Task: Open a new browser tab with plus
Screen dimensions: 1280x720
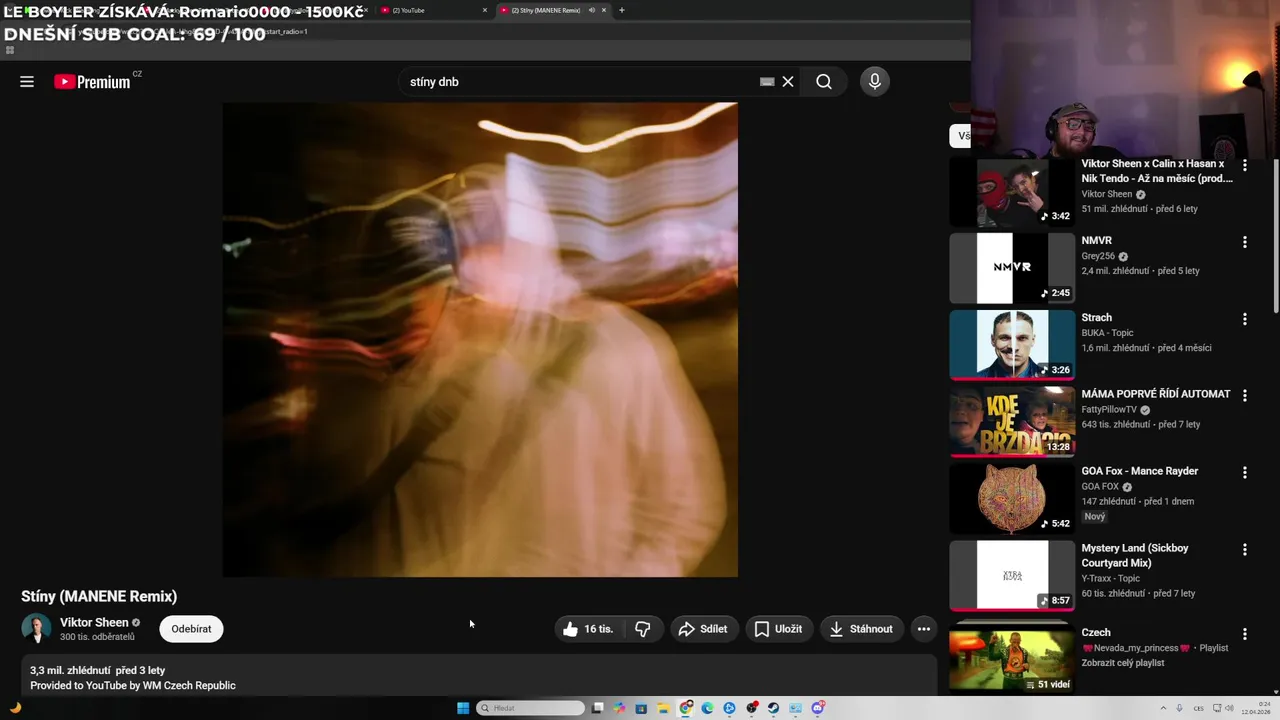Action: [x=622, y=10]
